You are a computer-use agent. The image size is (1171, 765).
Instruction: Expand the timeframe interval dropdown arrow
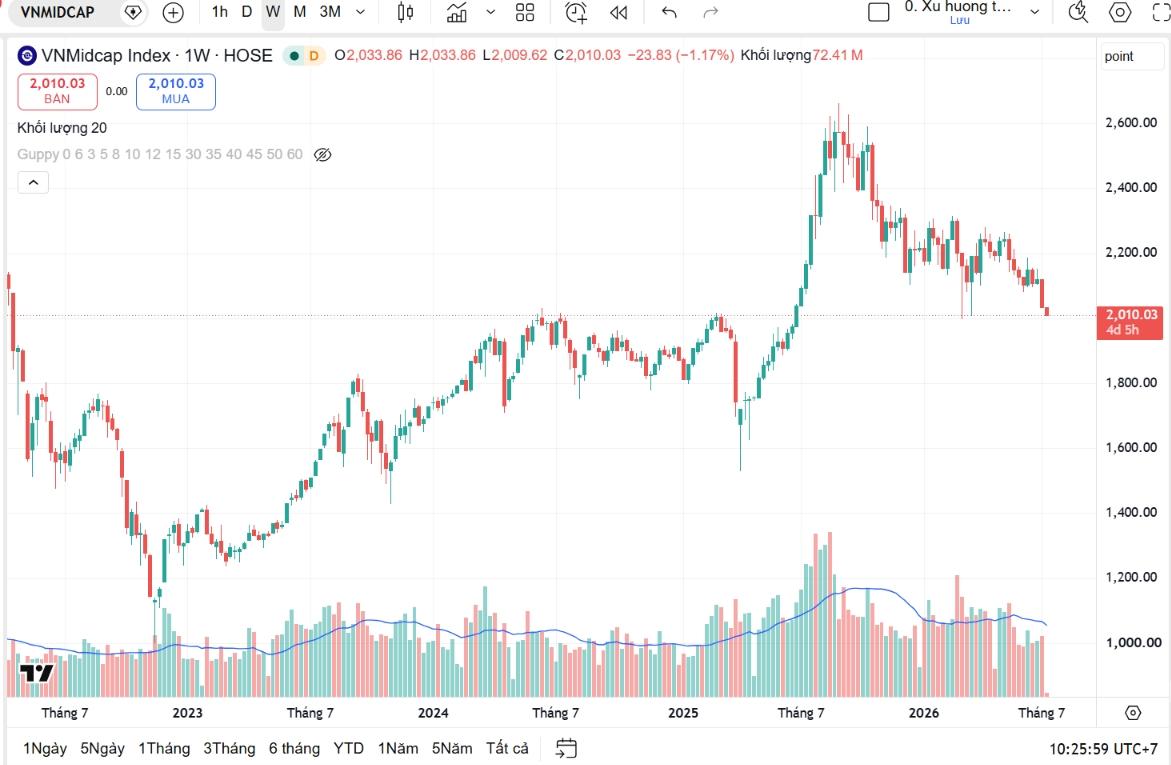(361, 12)
